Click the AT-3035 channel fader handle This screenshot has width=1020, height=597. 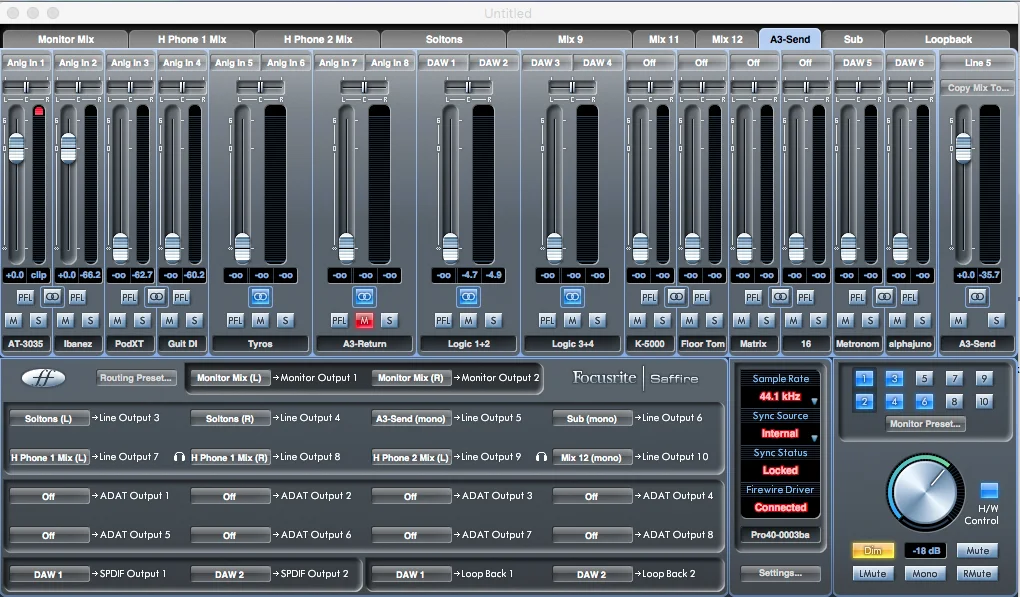pos(16,148)
